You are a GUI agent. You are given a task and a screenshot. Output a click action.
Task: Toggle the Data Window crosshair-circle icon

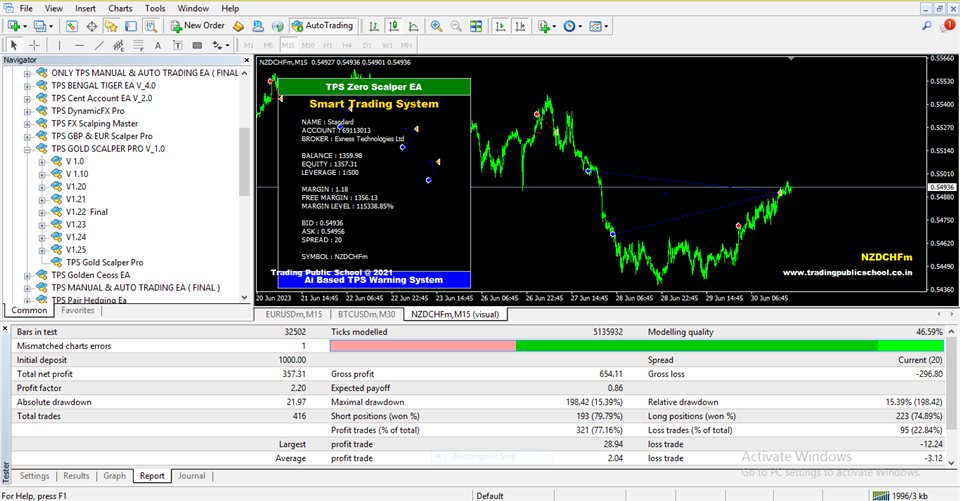click(92, 26)
